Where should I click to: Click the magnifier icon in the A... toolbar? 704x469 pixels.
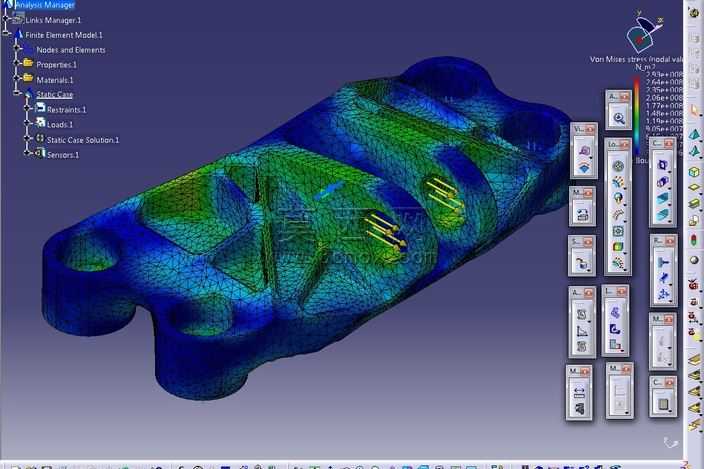[619, 118]
